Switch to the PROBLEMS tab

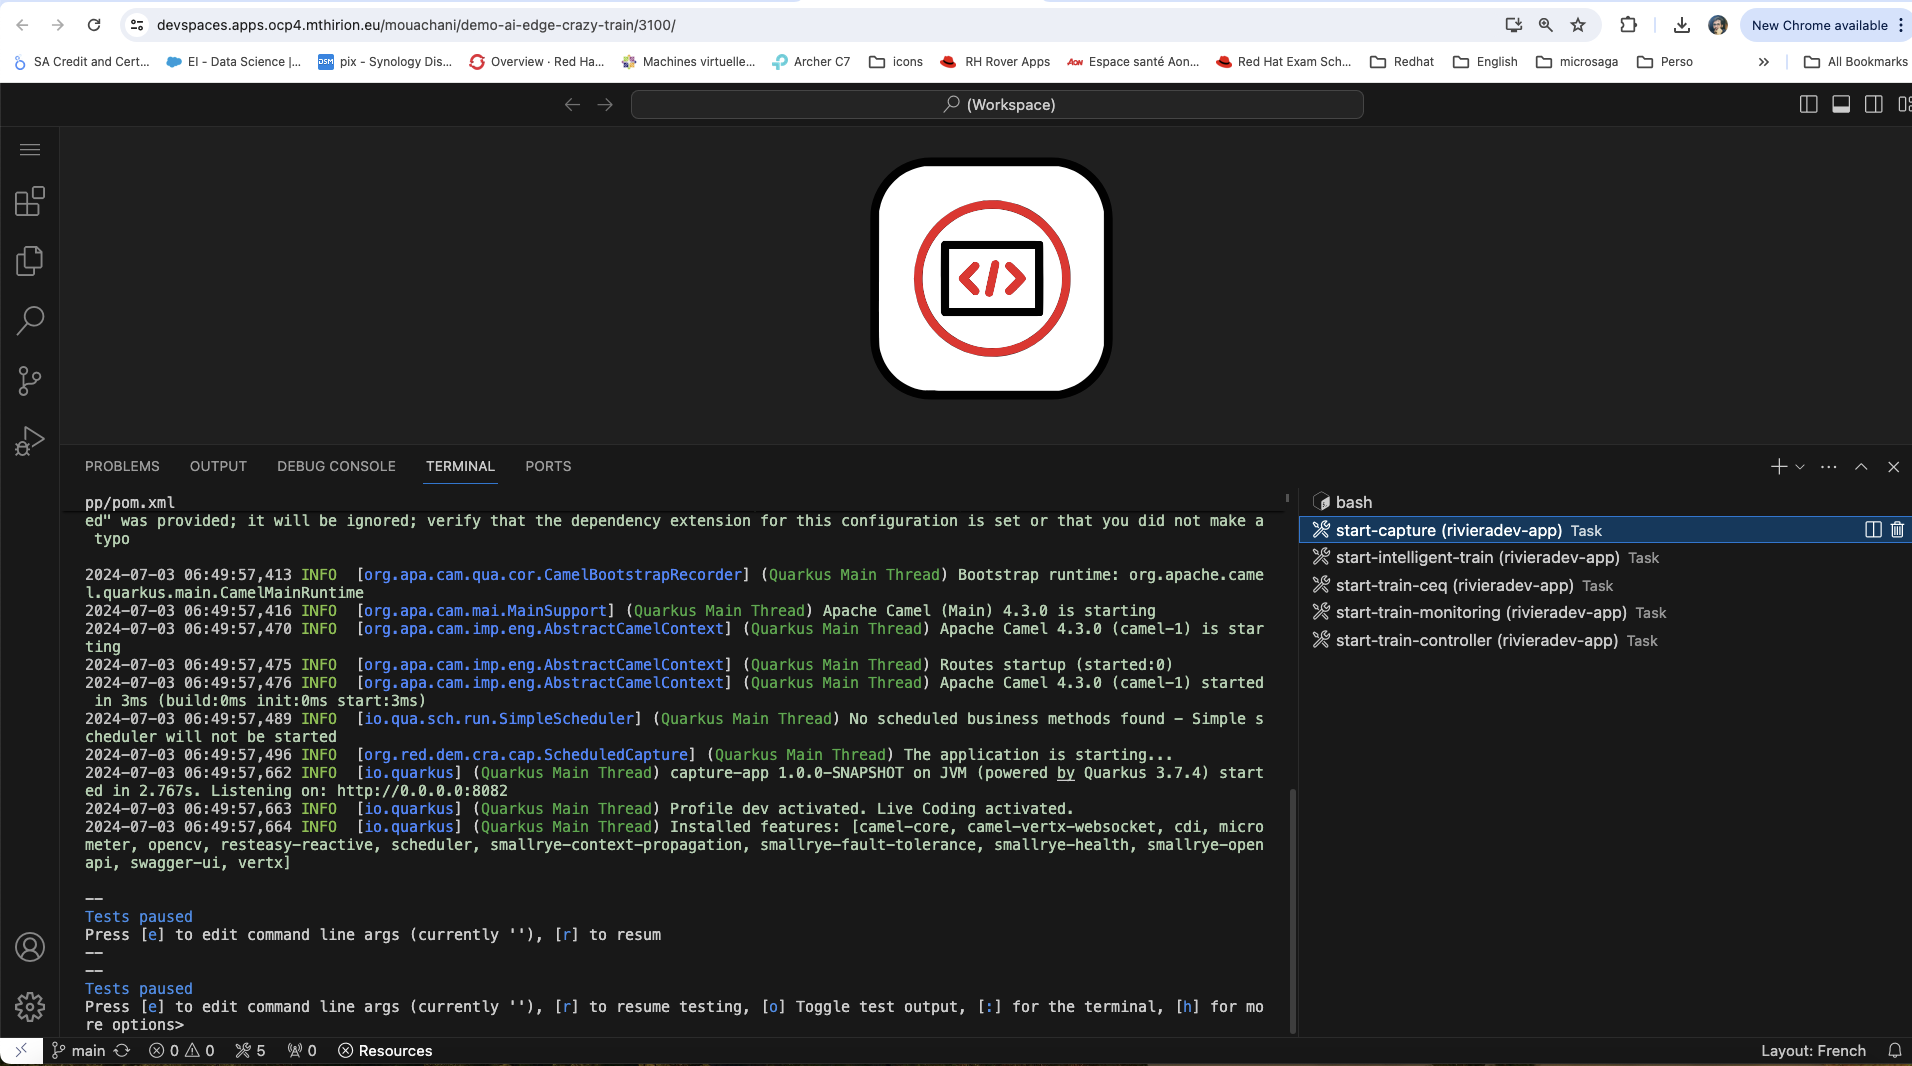122,467
